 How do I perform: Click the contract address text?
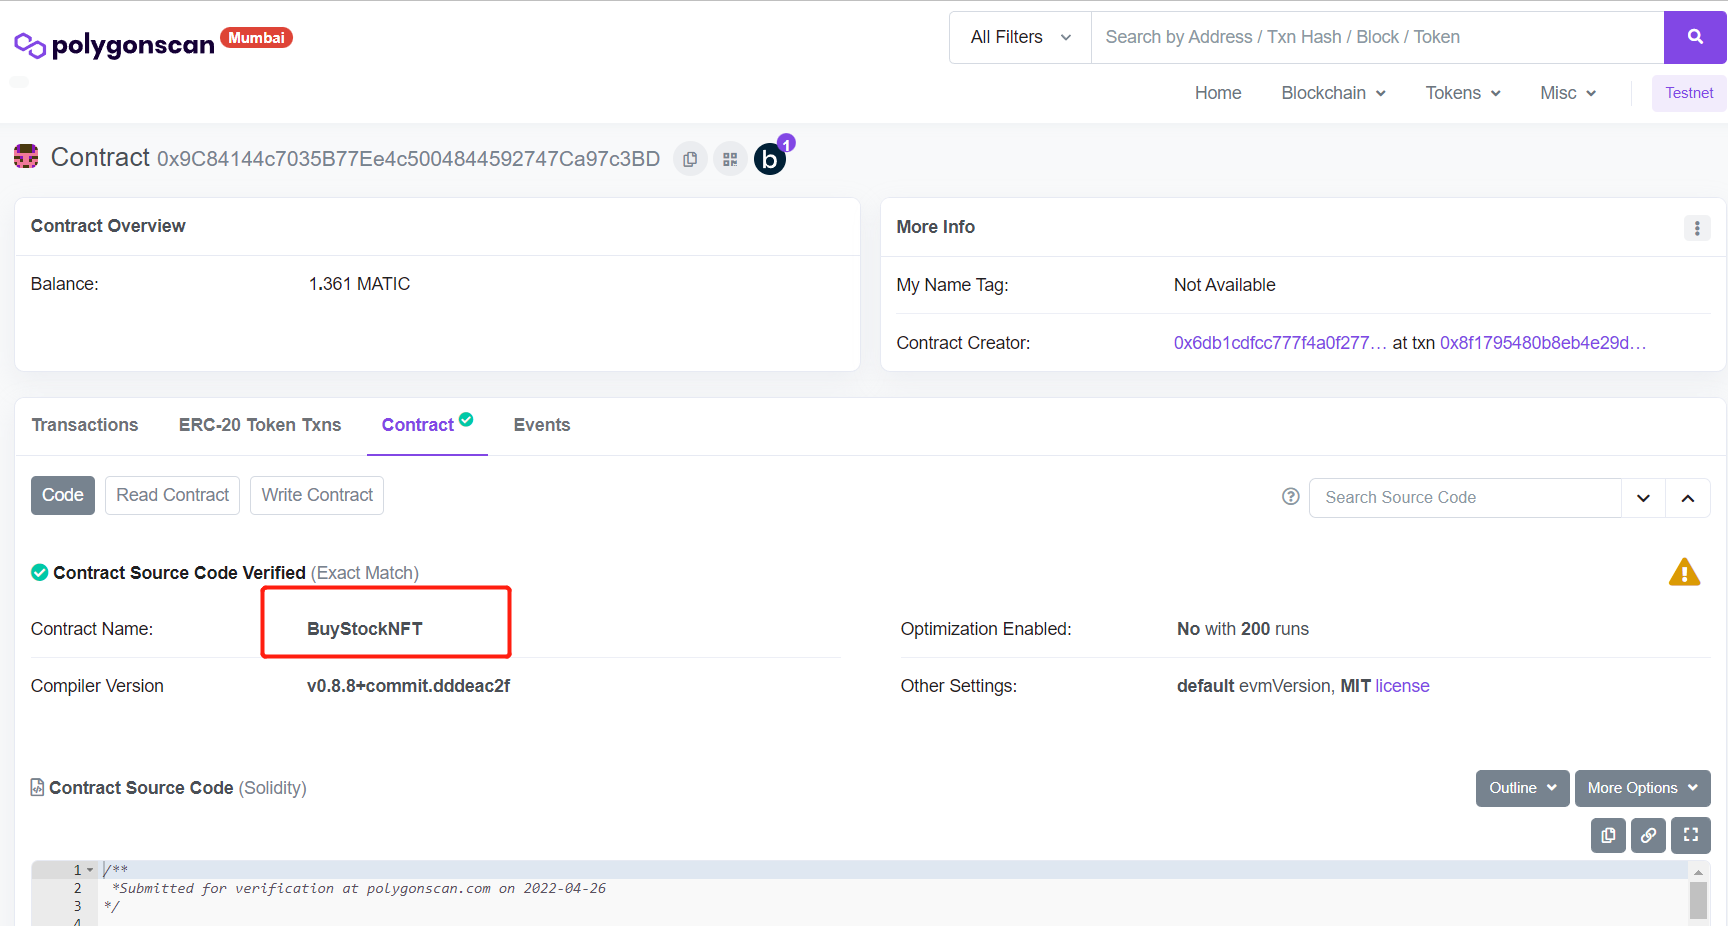click(408, 159)
